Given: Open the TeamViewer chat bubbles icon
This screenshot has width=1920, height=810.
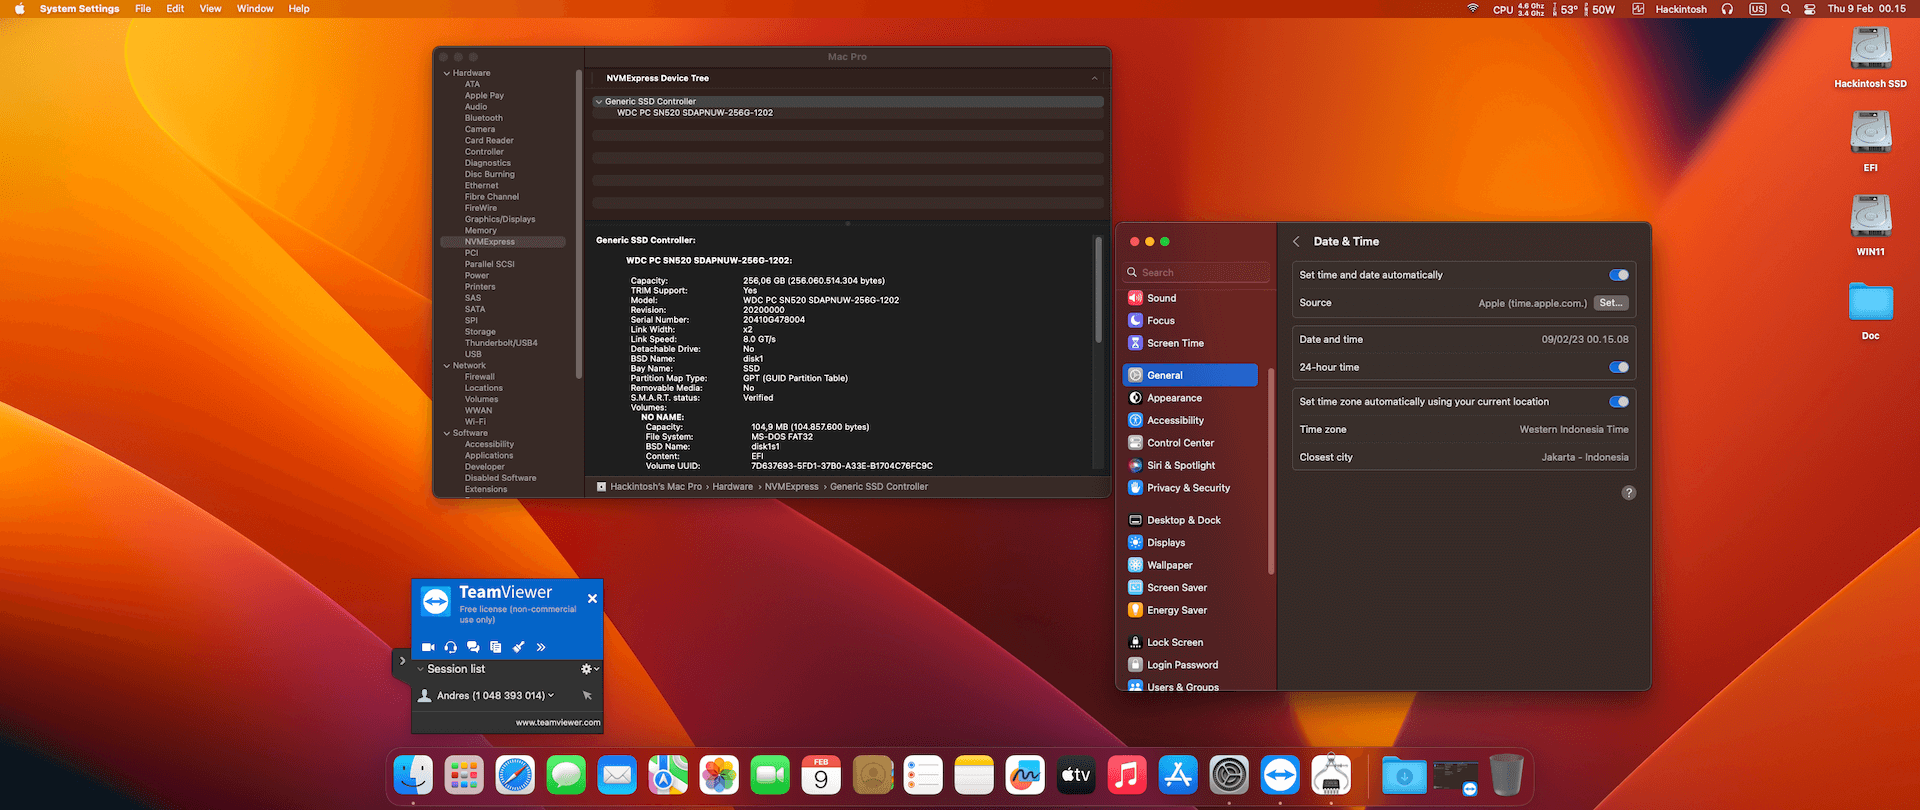Looking at the screenshot, I should pos(473,647).
